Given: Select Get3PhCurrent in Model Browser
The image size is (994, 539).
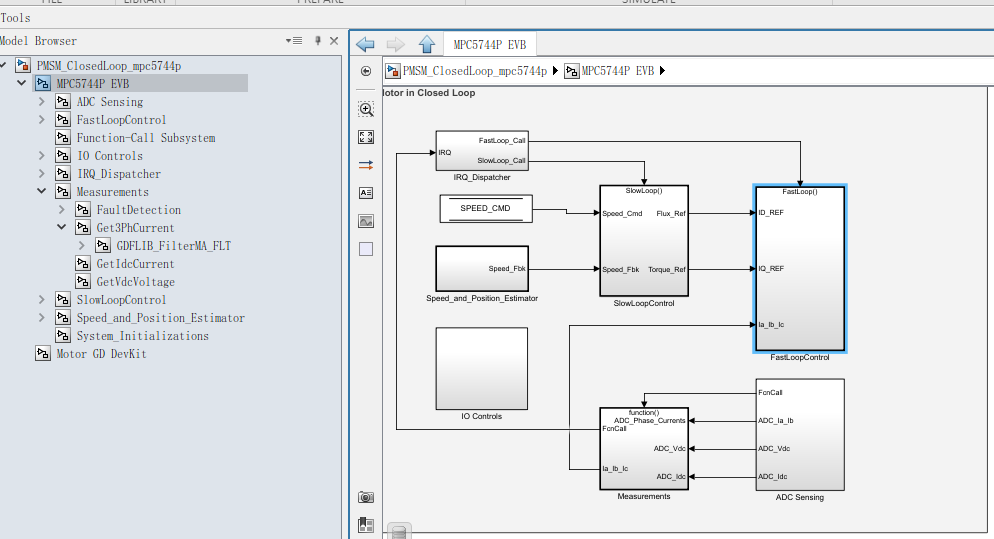Looking at the screenshot, I should click(x=135, y=228).
